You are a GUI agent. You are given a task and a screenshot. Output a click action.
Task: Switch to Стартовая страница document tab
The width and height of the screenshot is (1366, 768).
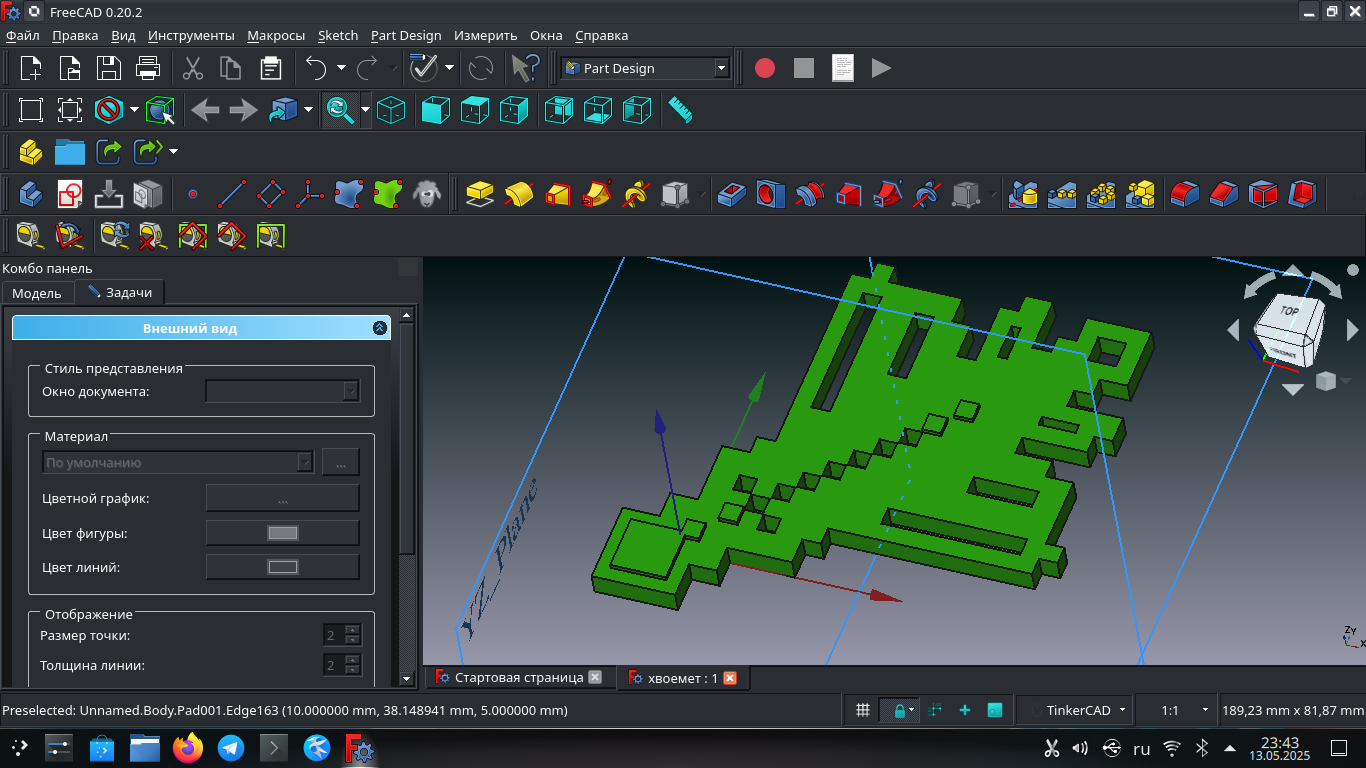tap(519, 677)
